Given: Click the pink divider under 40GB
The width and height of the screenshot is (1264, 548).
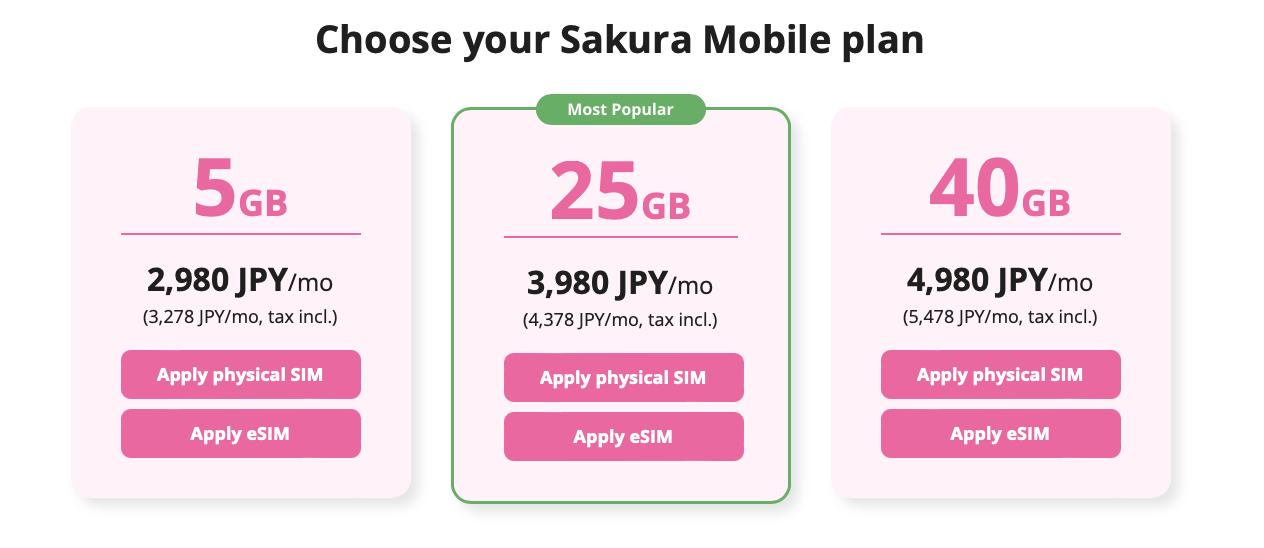Looking at the screenshot, I should pos(1000,234).
